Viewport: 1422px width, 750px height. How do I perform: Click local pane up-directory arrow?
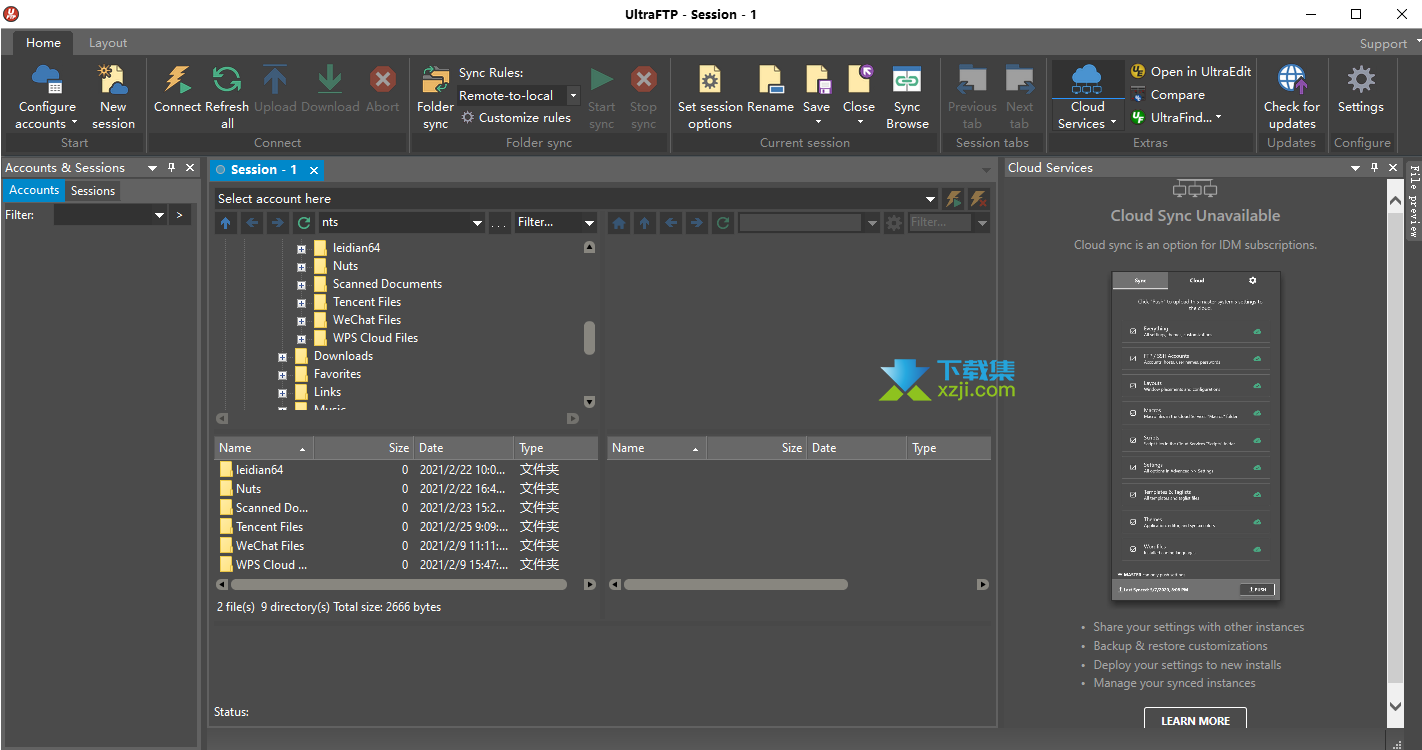tap(225, 223)
